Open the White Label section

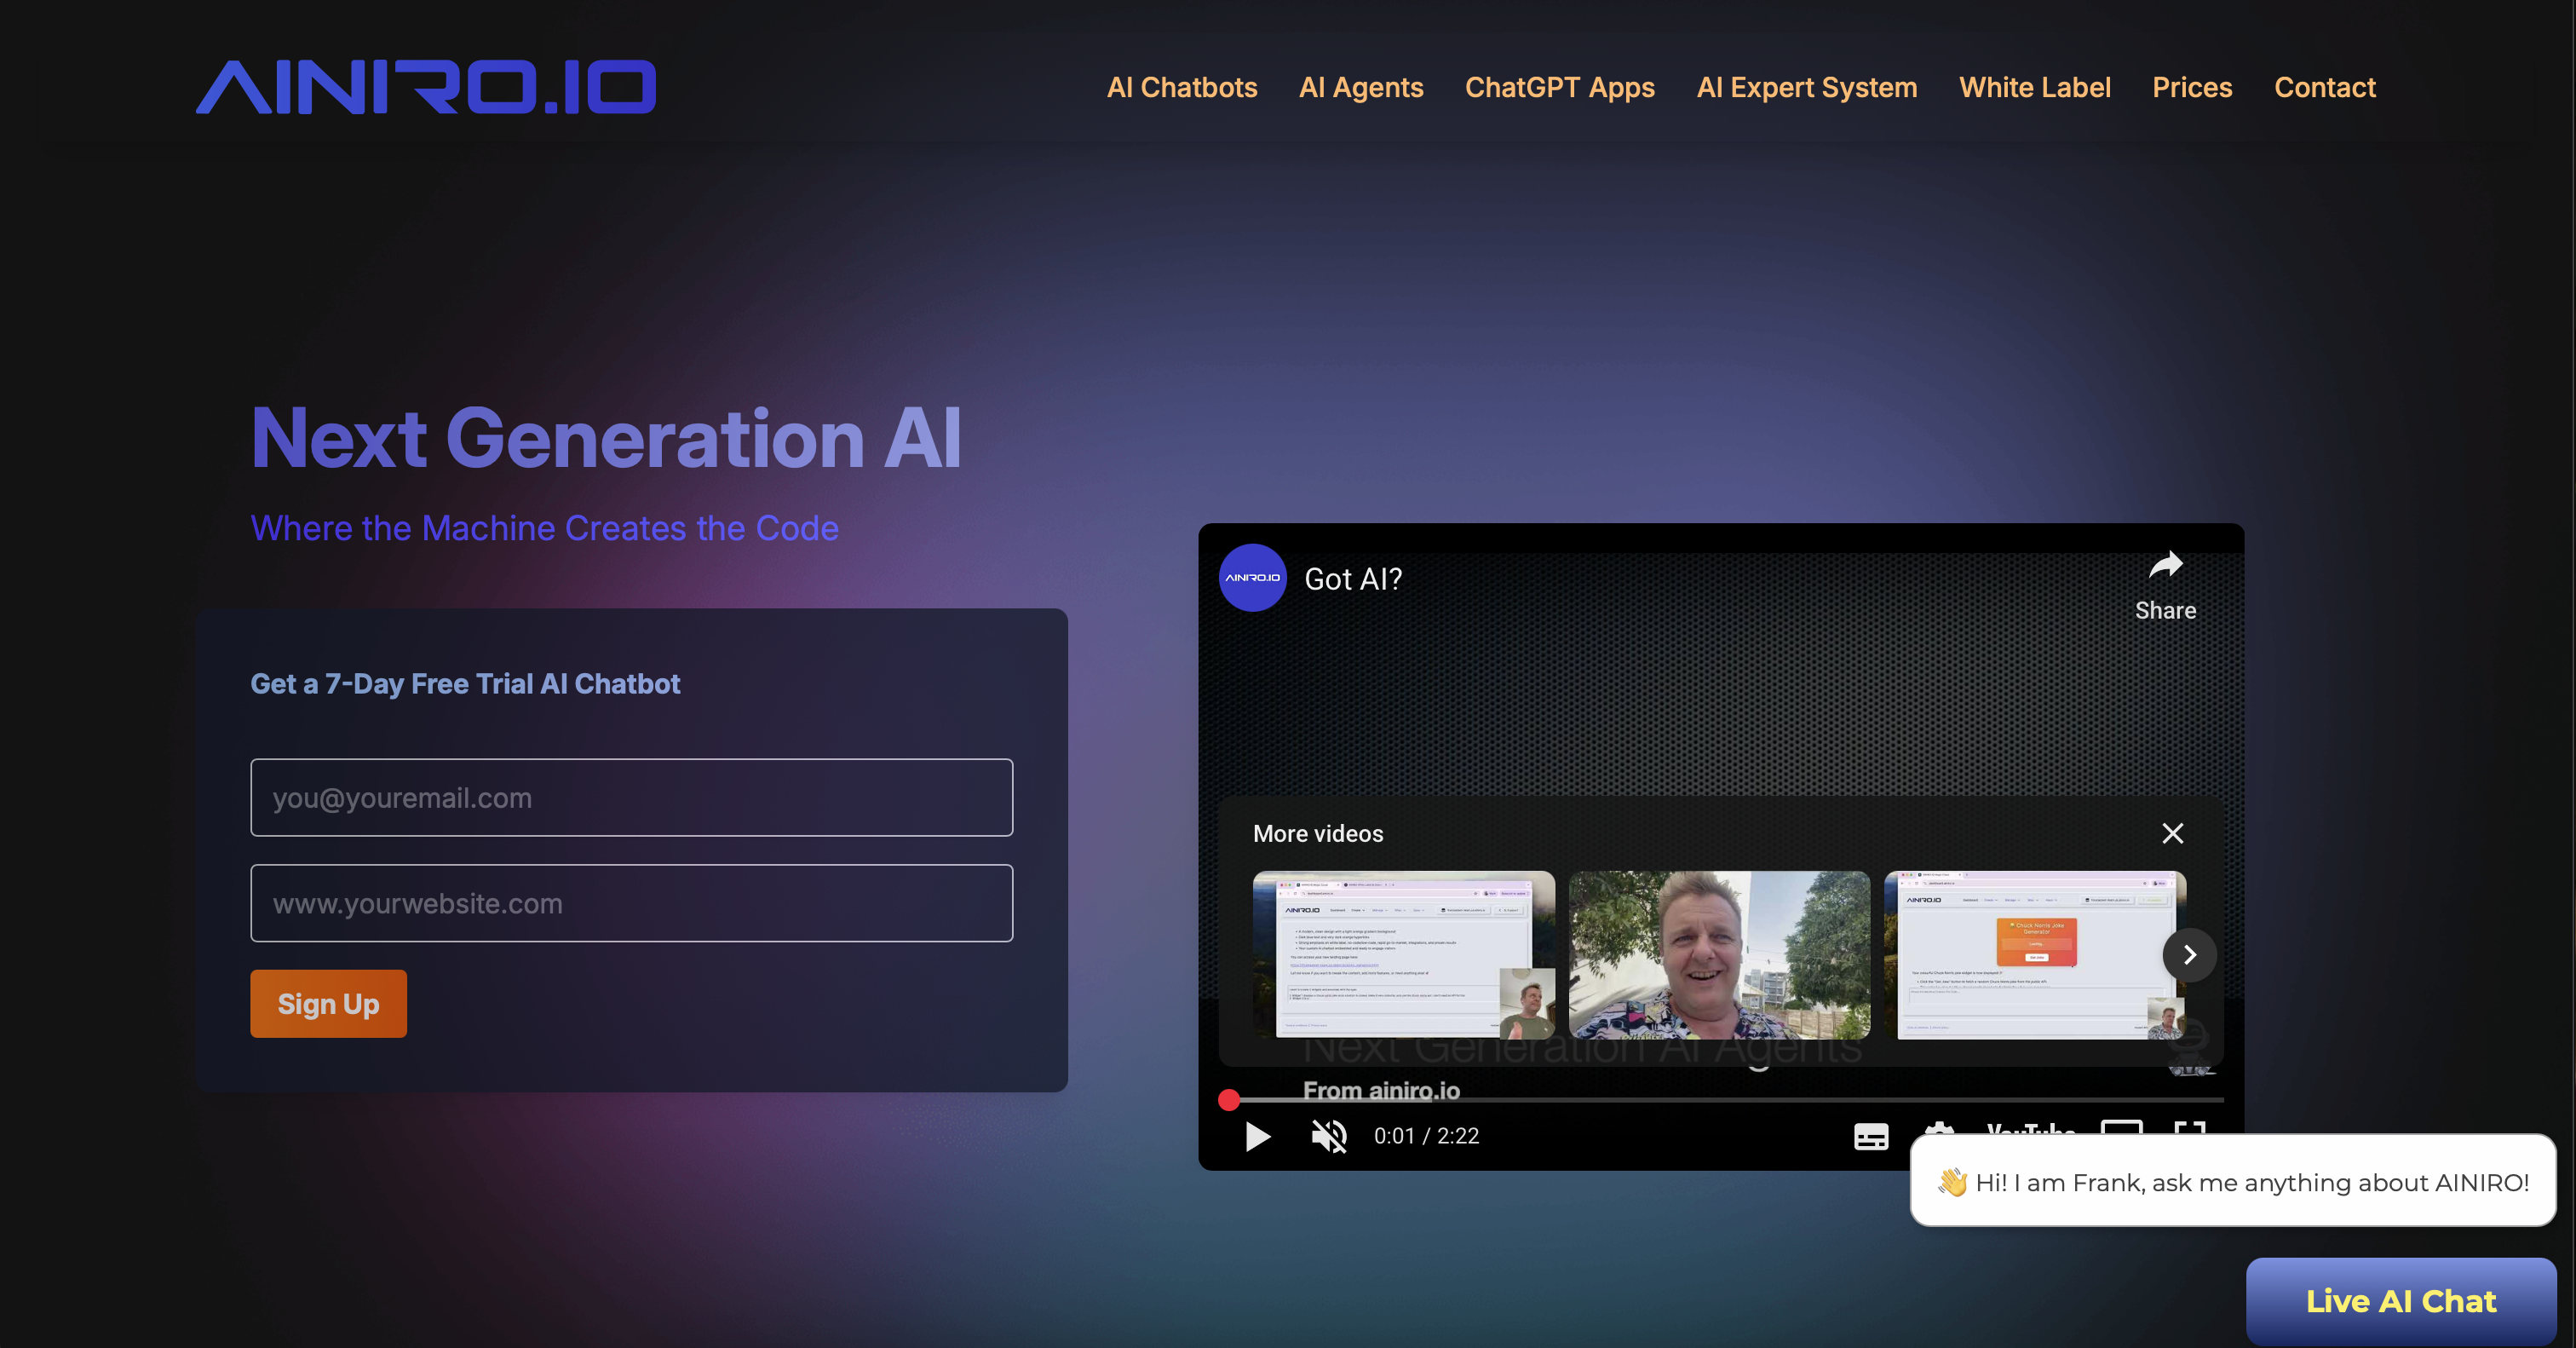pos(2035,87)
